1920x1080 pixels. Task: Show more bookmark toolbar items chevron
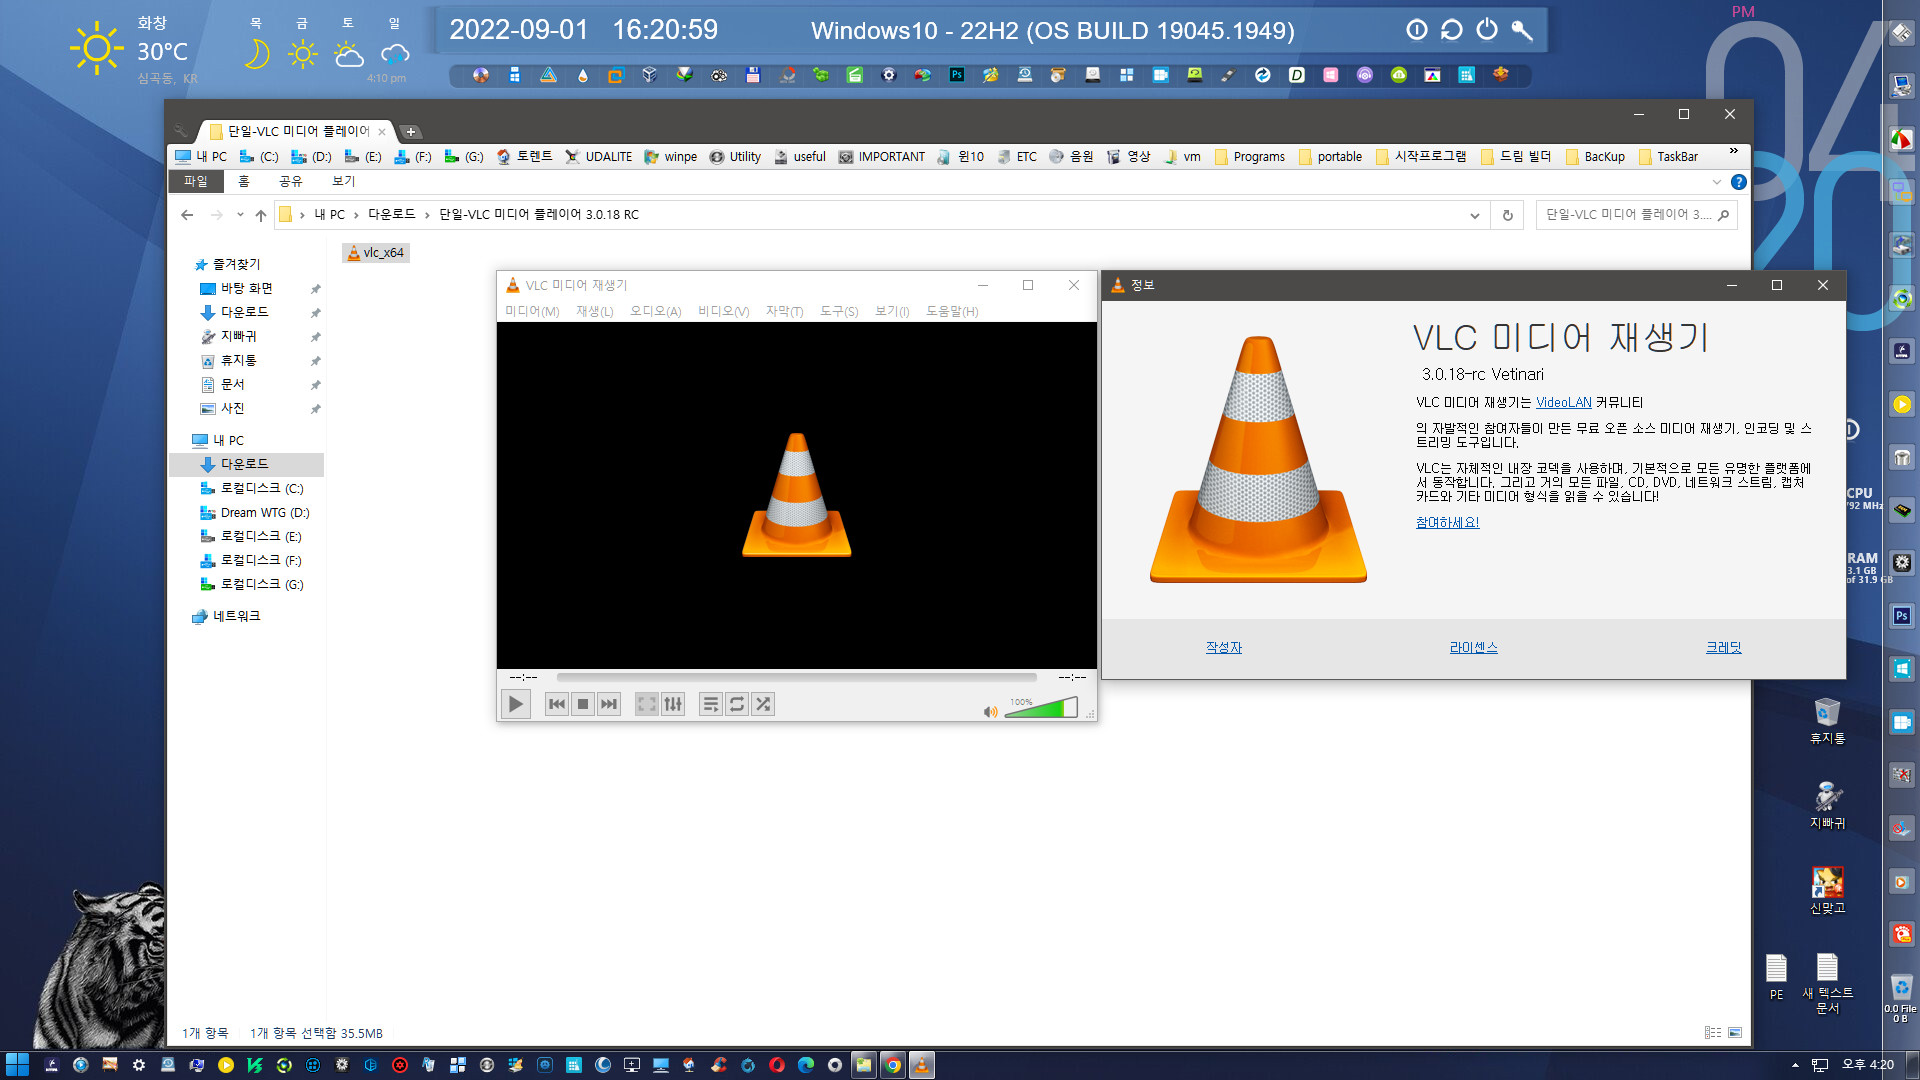coord(1734,152)
